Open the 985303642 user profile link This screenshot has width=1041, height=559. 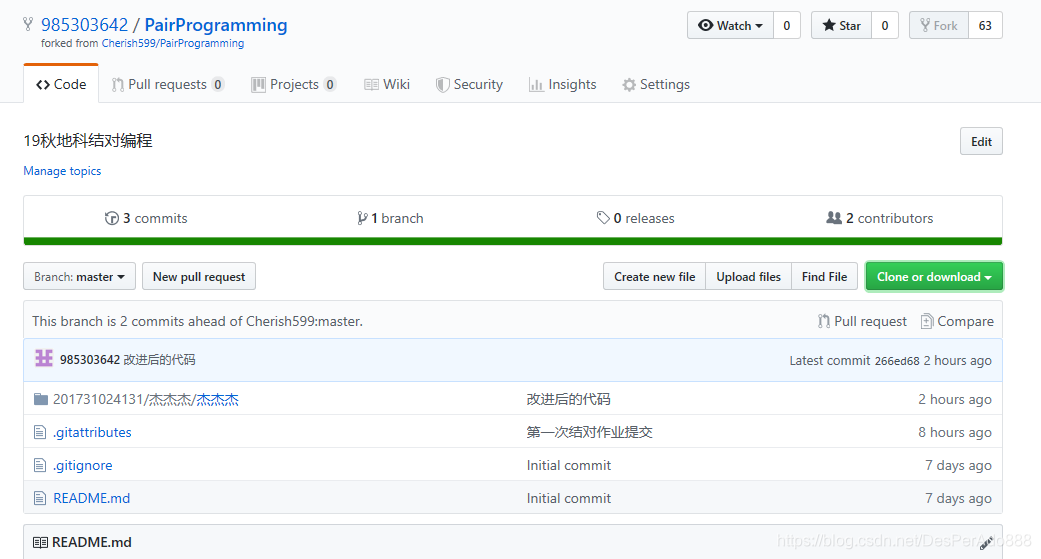[84, 25]
